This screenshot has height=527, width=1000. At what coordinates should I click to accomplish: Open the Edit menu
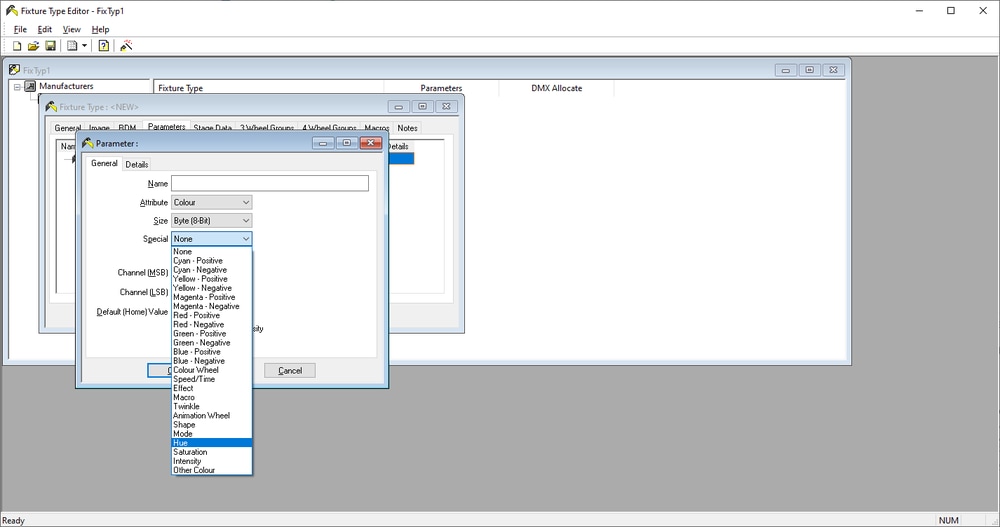point(45,29)
